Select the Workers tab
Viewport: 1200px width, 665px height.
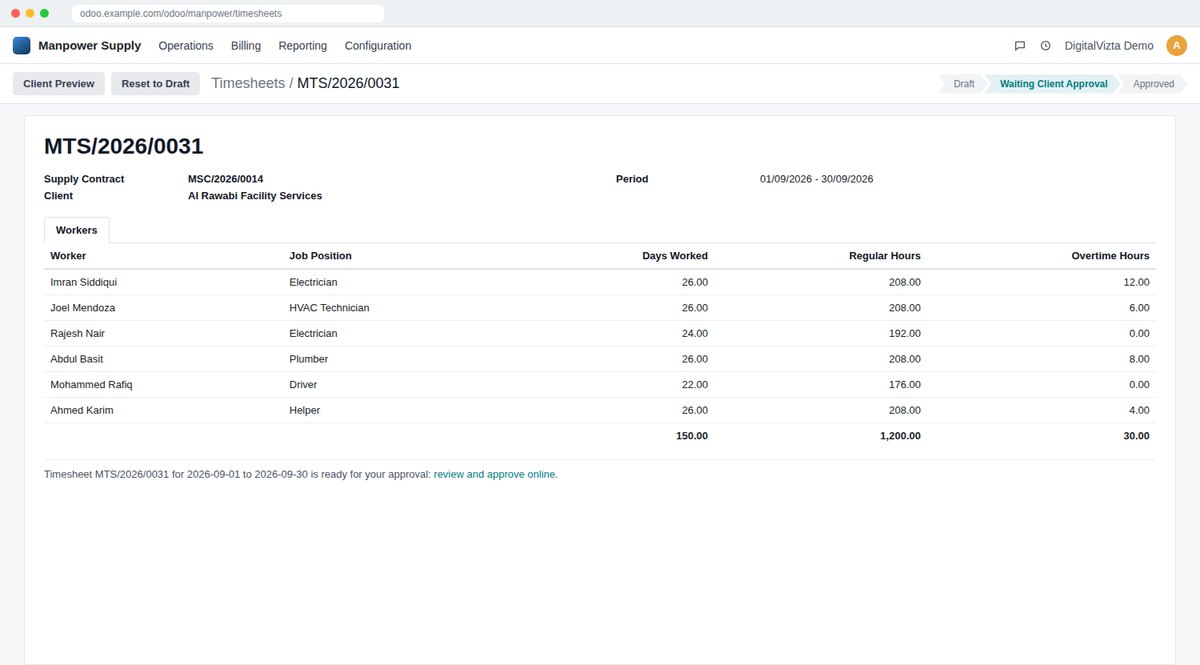pyautogui.click(x=77, y=230)
